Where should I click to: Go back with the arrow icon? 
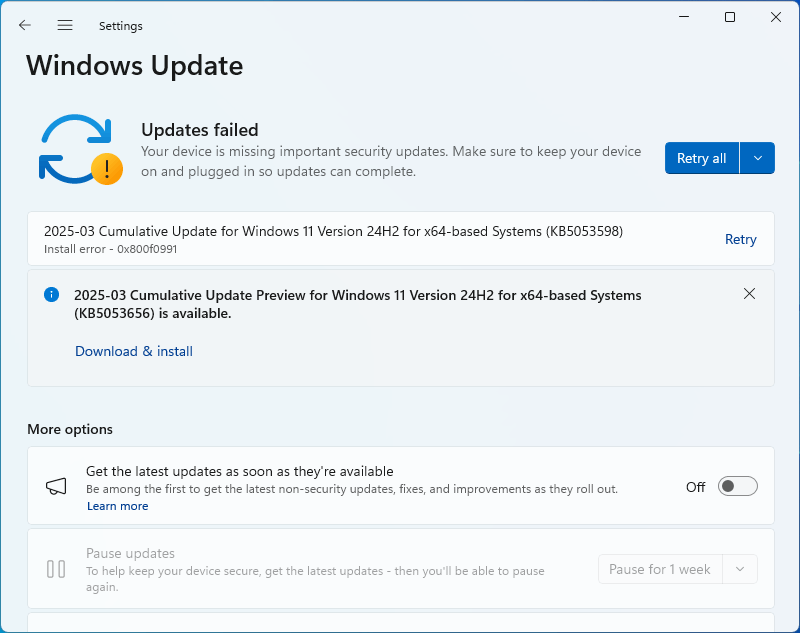[x=24, y=25]
